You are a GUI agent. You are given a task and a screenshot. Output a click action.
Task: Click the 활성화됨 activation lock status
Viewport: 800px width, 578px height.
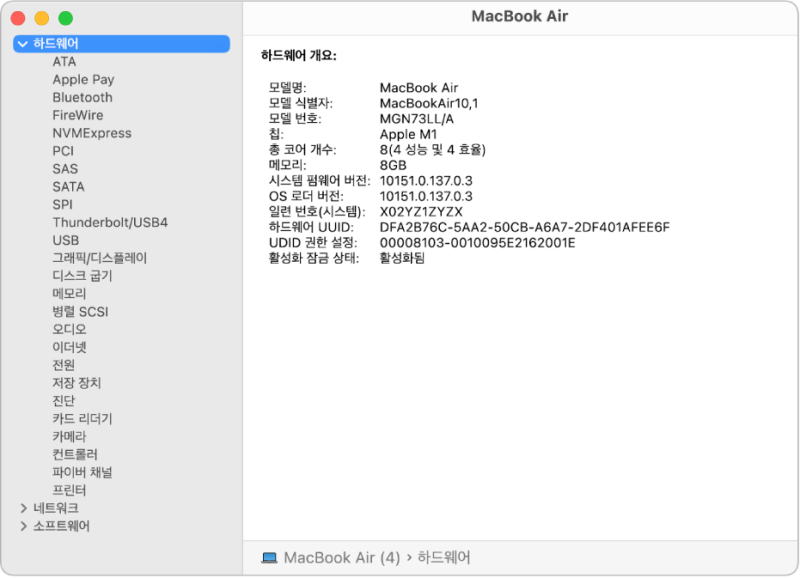[x=402, y=258]
